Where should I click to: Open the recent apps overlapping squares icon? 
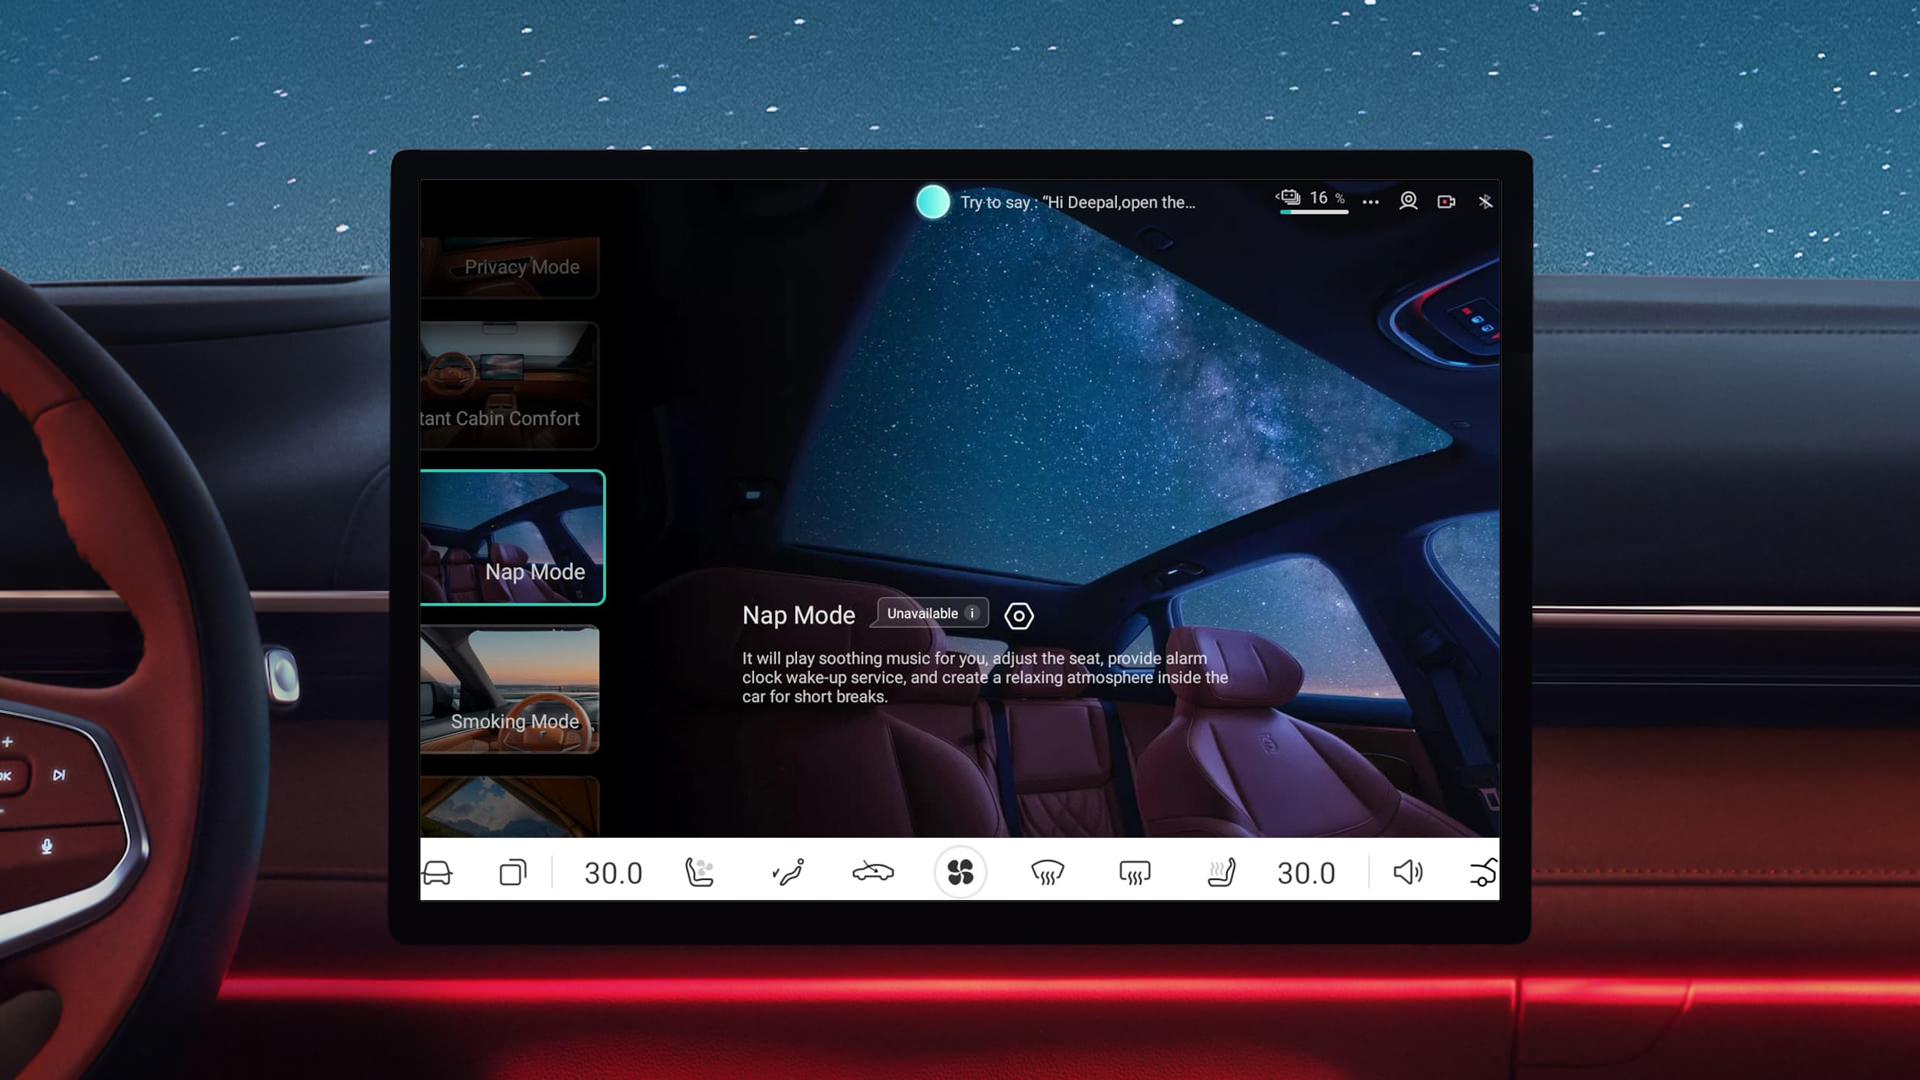click(x=513, y=873)
